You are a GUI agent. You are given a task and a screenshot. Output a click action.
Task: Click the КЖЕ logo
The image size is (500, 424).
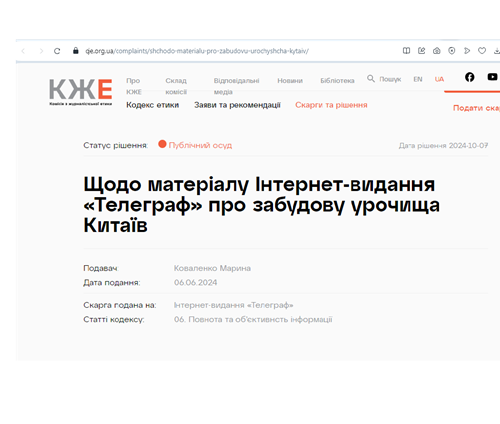[x=81, y=92]
